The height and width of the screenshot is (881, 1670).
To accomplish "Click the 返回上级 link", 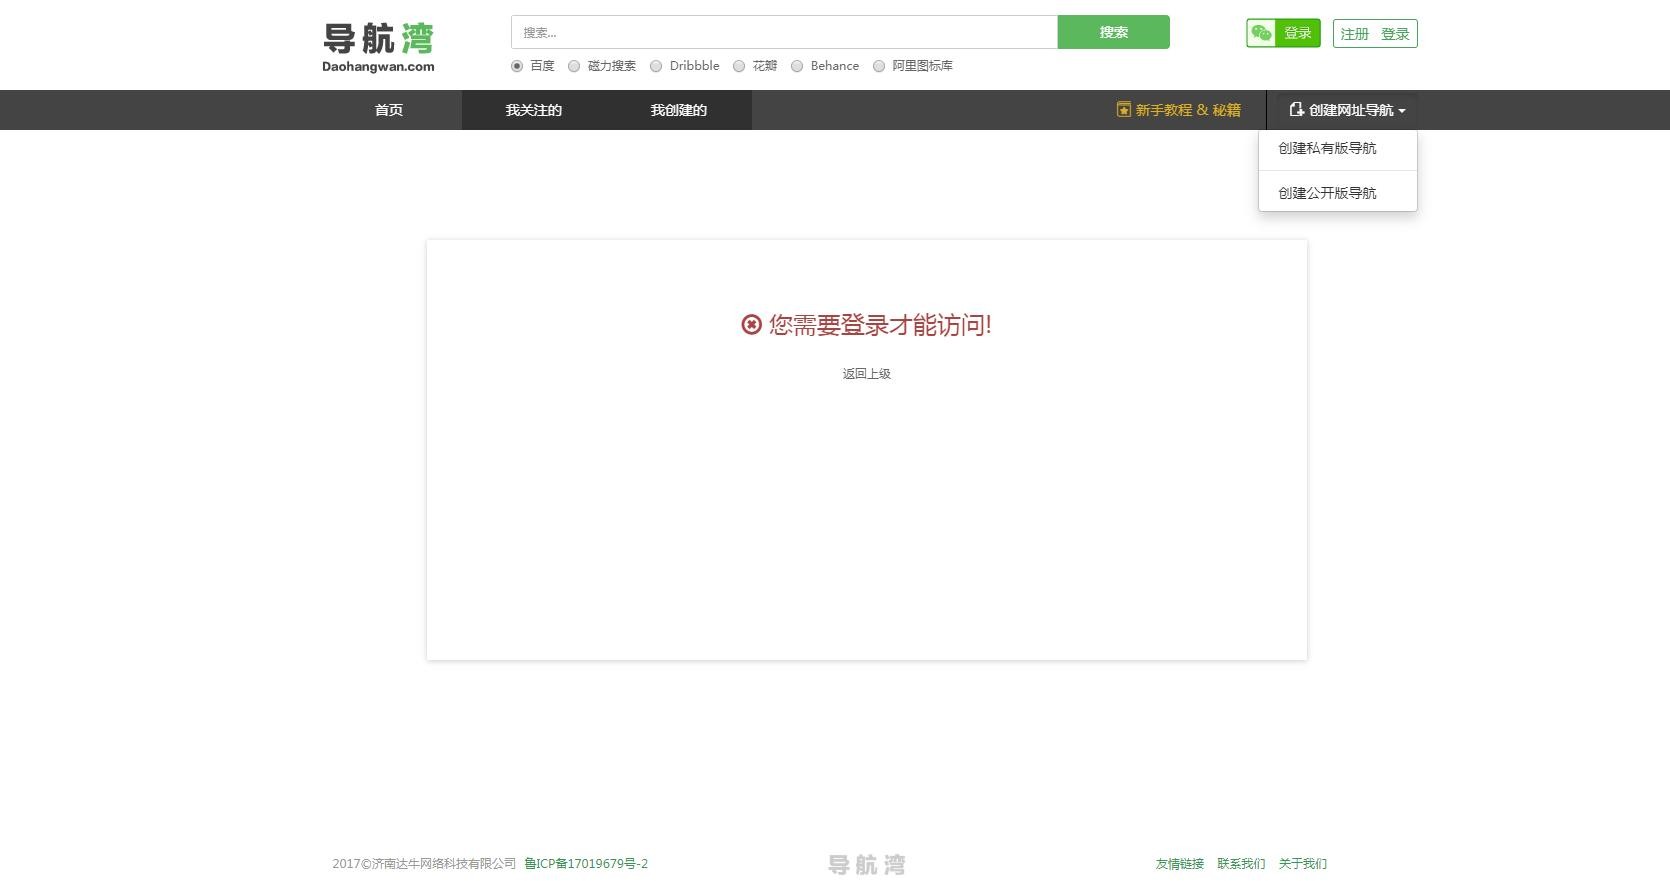I will (x=866, y=374).
